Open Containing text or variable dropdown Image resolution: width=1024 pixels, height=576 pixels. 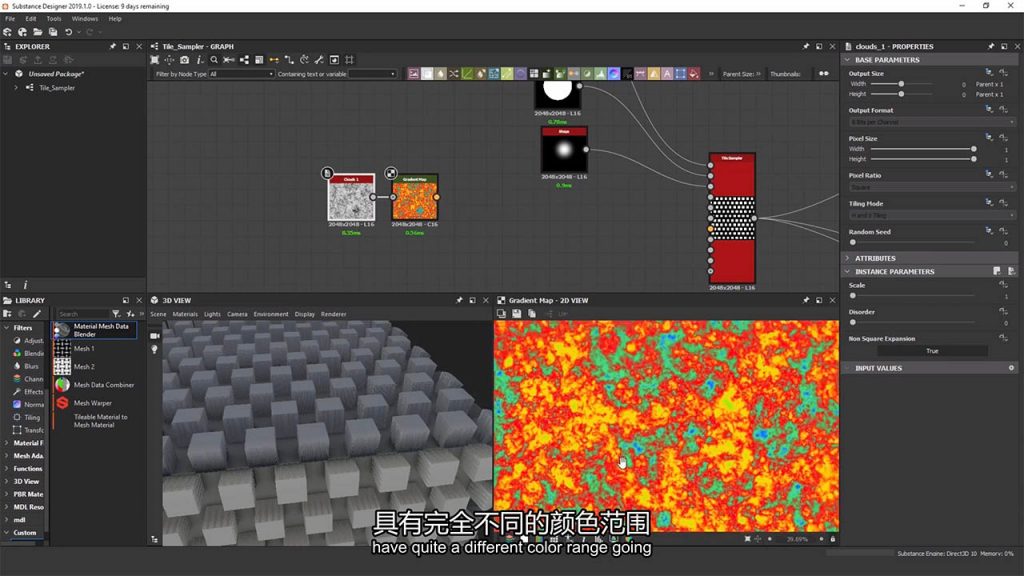tap(372, 74)
